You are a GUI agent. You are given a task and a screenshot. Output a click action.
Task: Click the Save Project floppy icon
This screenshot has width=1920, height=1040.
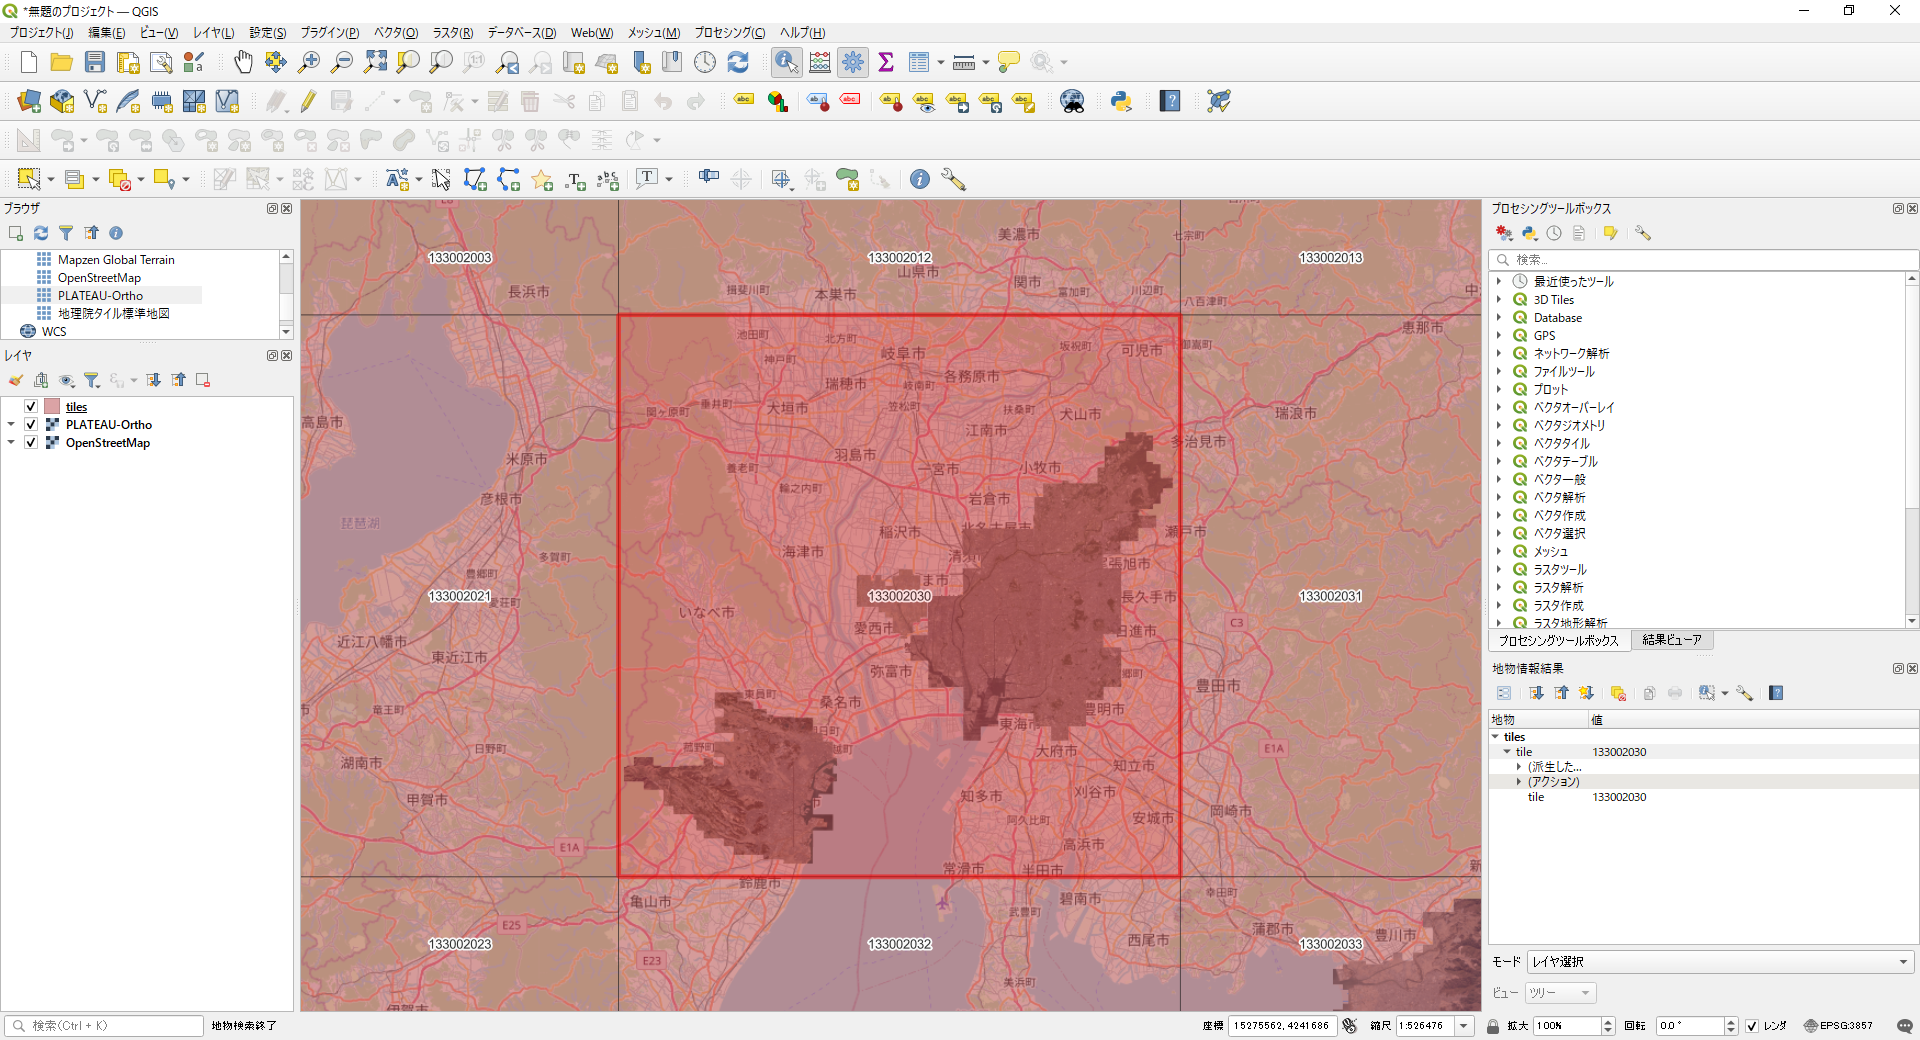pyautogui.click(x=95, y=62)
